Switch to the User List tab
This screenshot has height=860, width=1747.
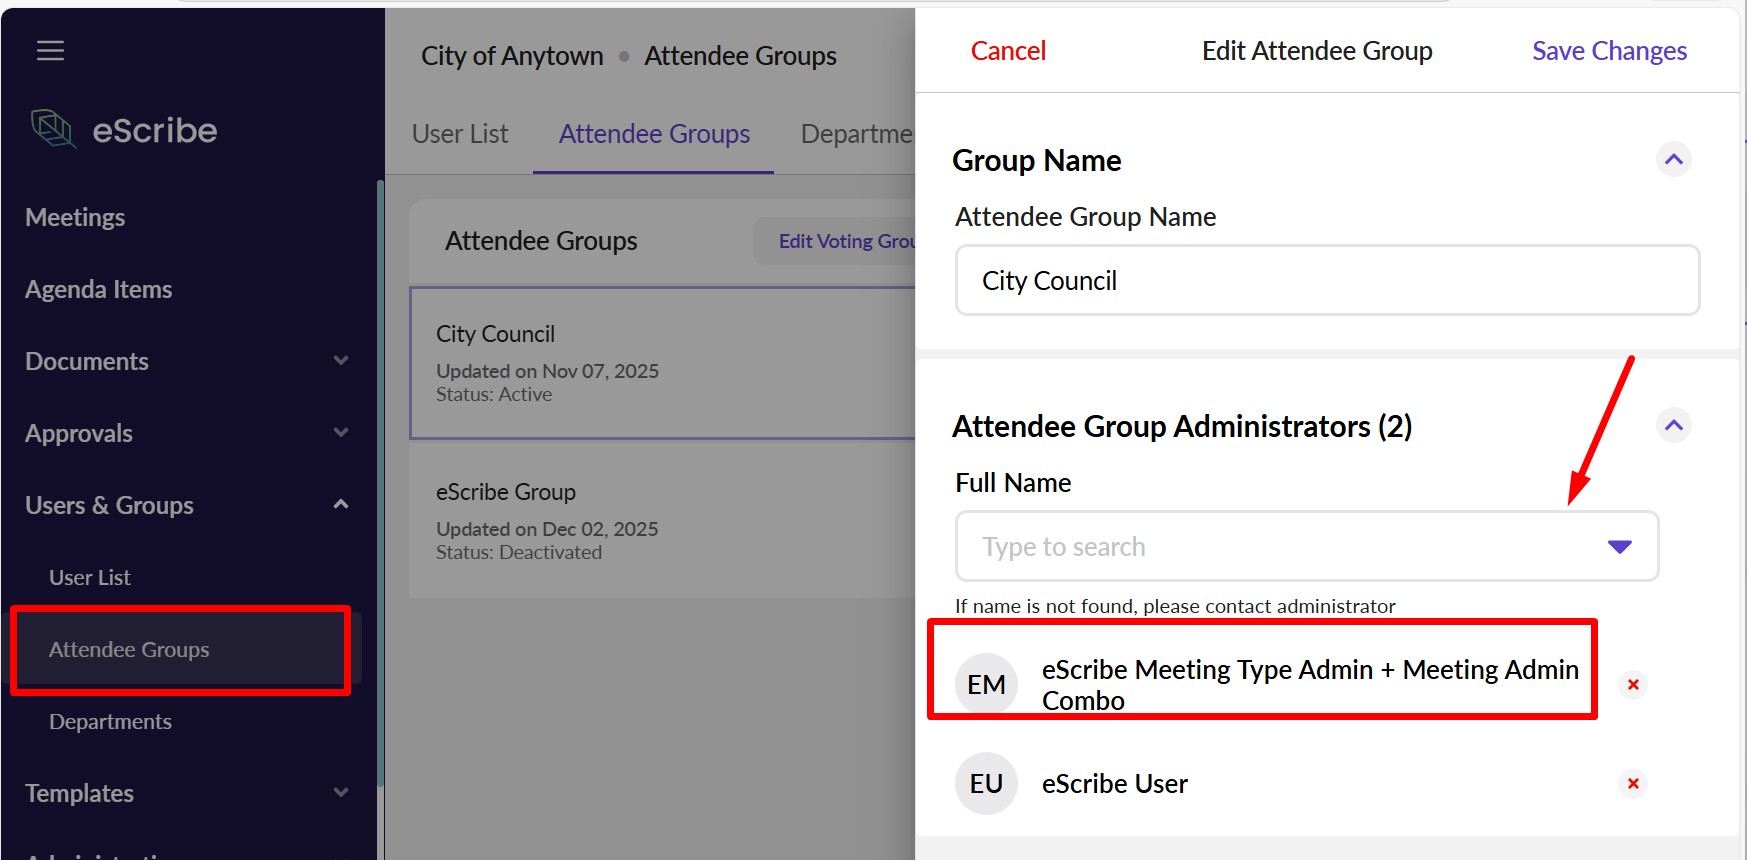click(460, 134)
